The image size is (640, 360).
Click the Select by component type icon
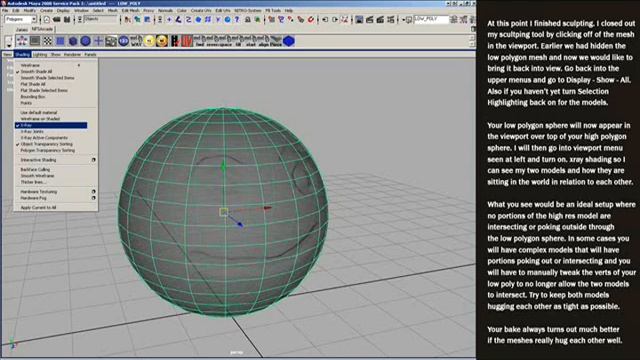[147, 19]
